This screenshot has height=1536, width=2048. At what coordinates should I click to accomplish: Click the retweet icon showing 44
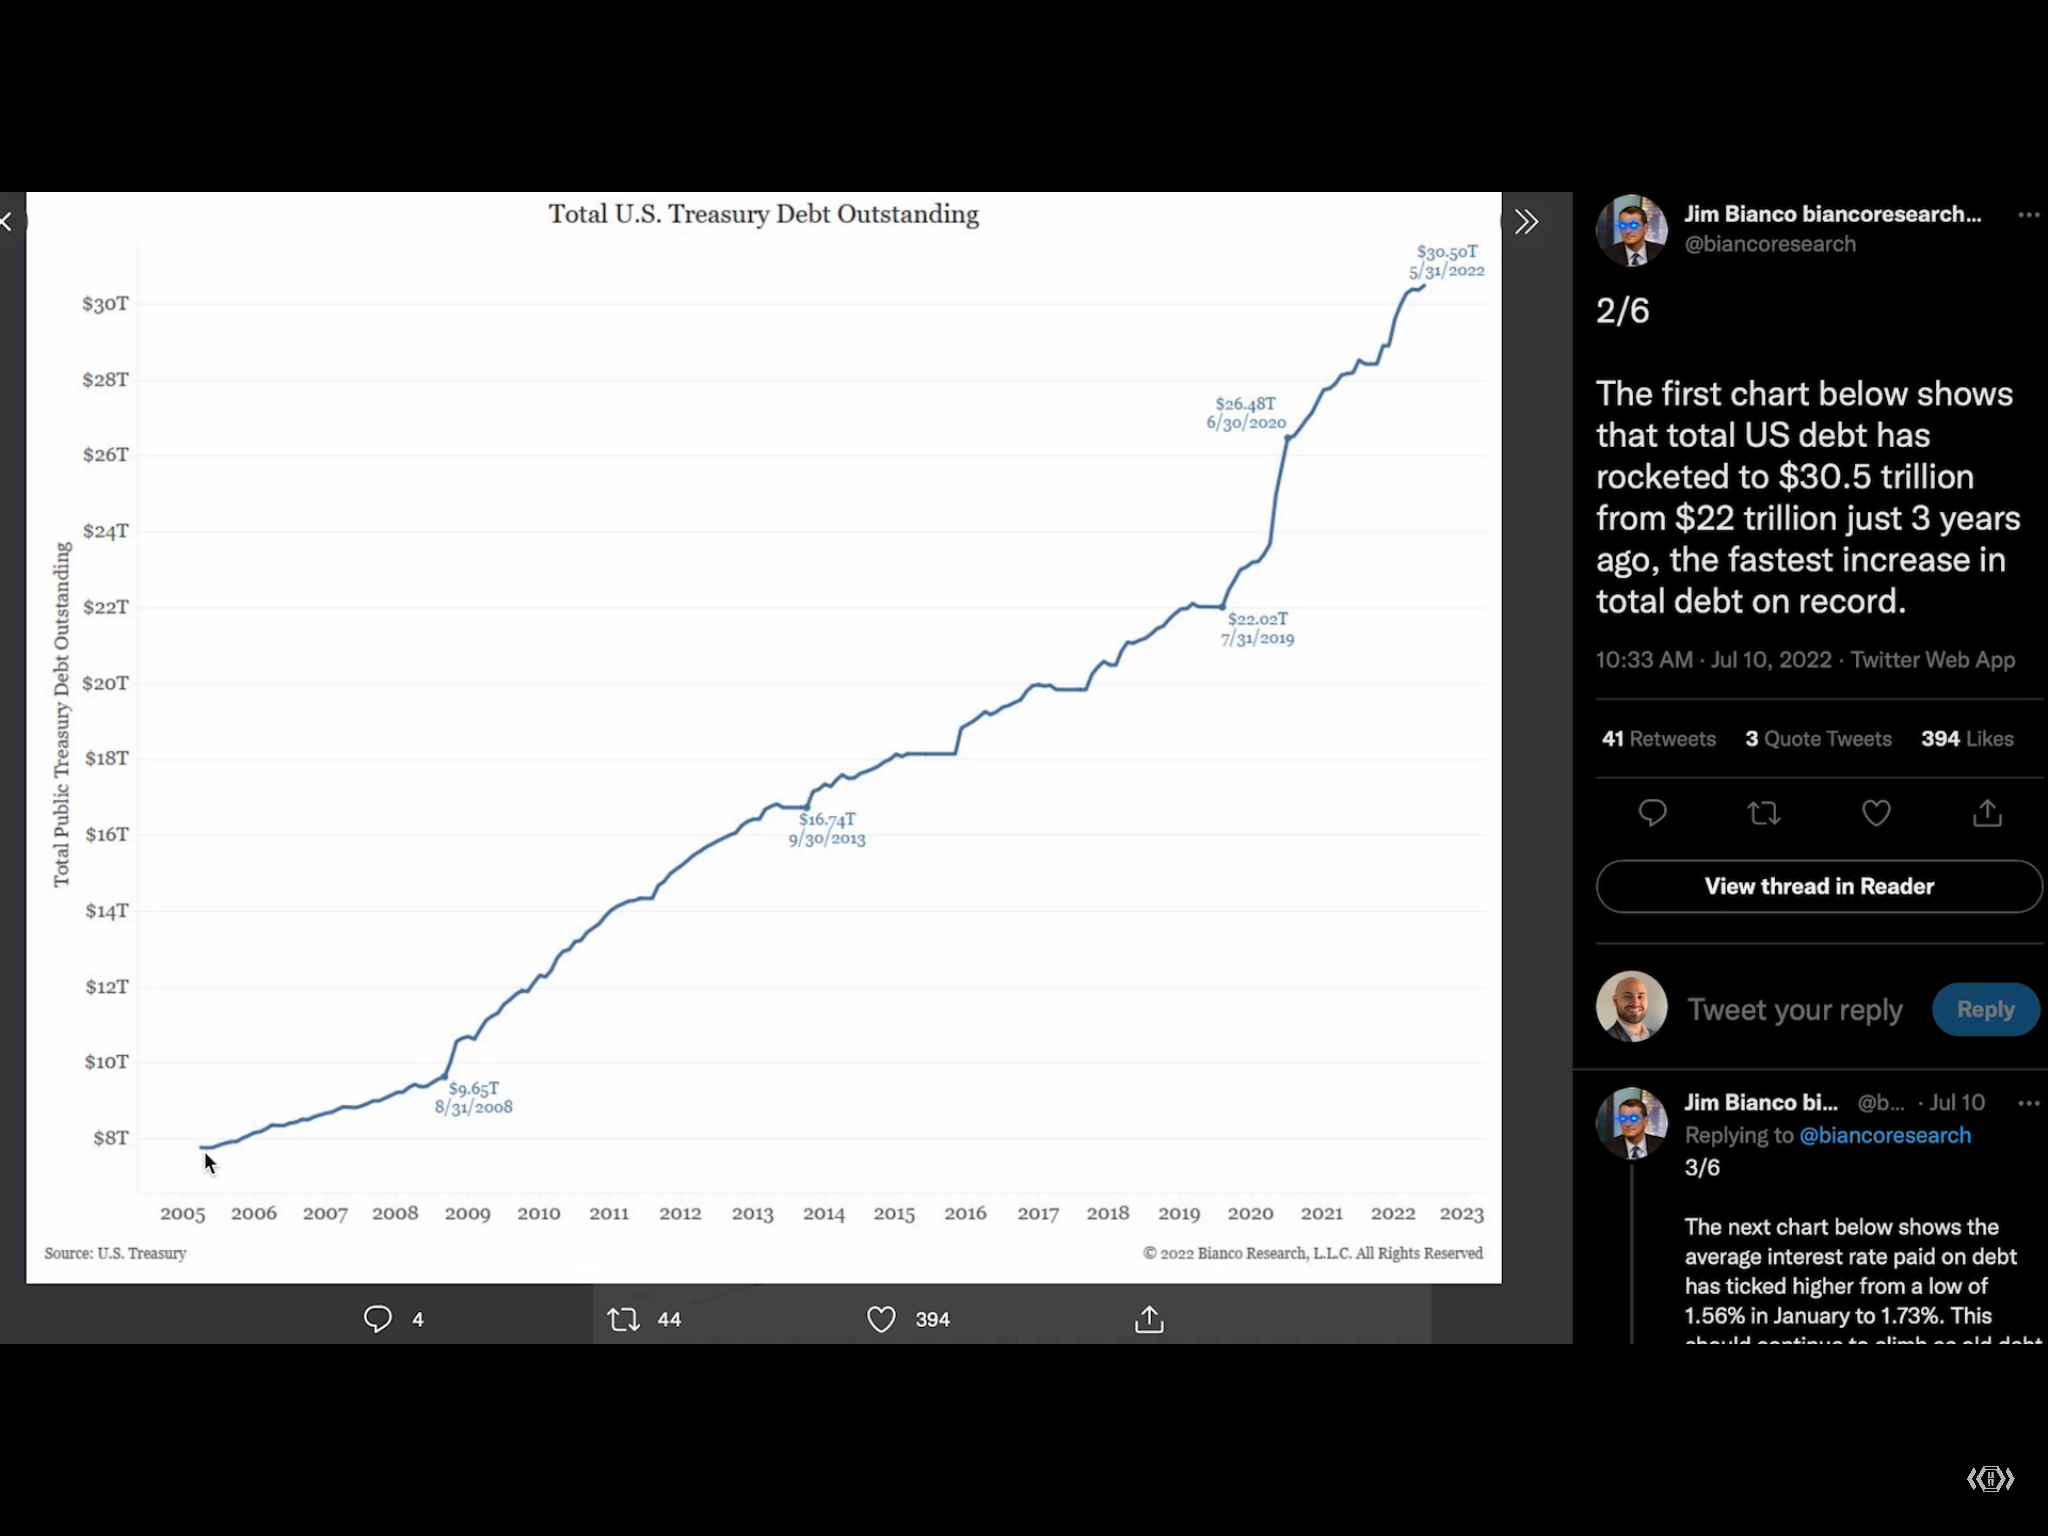(624, 1319)
